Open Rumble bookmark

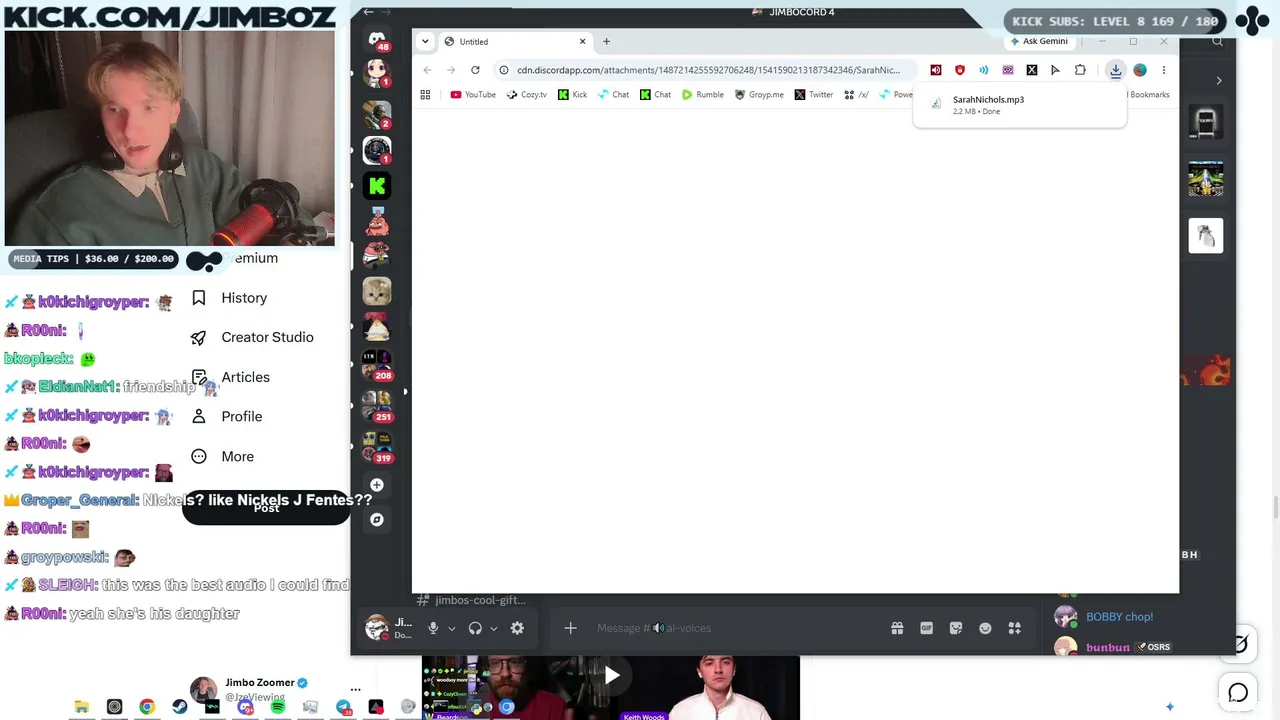703,95
